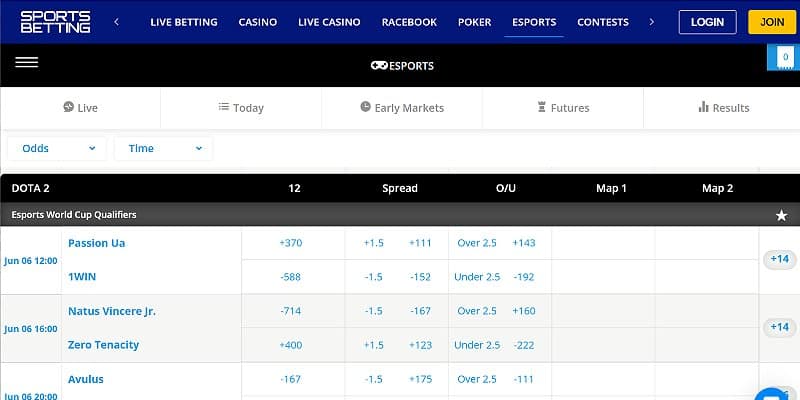The height and width of the screenshot is (400, 800).
Task: Expand +14 more markets for Passion Ua match
Action: point(779,259)
